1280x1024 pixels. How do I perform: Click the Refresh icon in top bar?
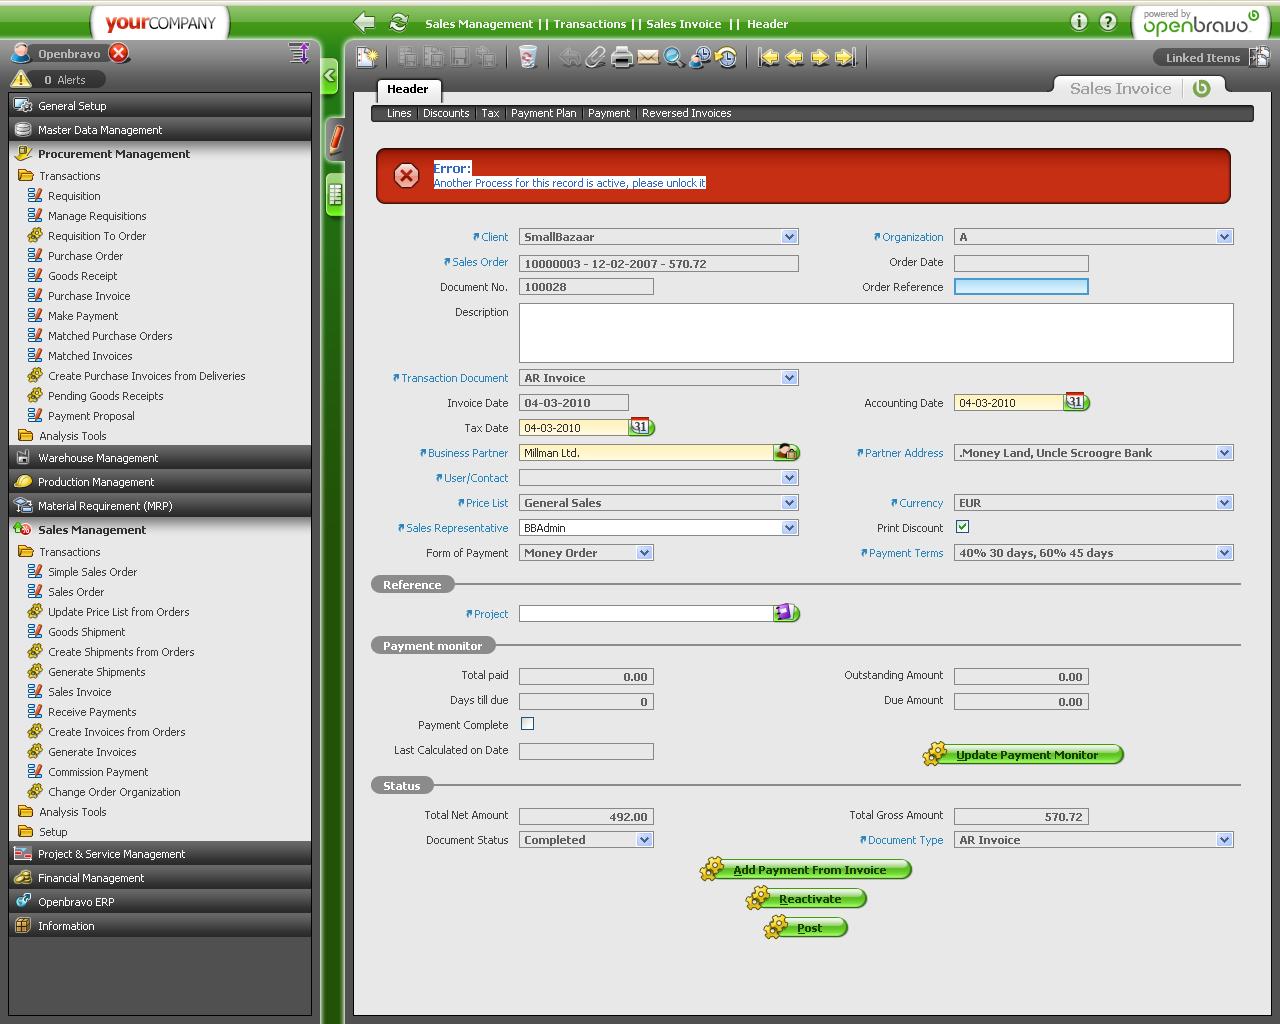(x=399, y=23)
